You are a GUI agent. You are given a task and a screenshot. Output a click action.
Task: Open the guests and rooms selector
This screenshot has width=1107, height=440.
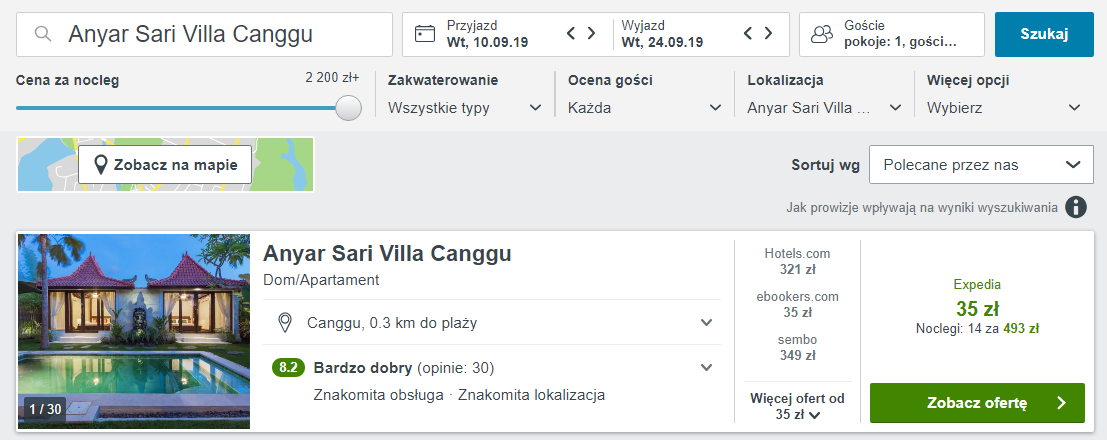[891, 34]
